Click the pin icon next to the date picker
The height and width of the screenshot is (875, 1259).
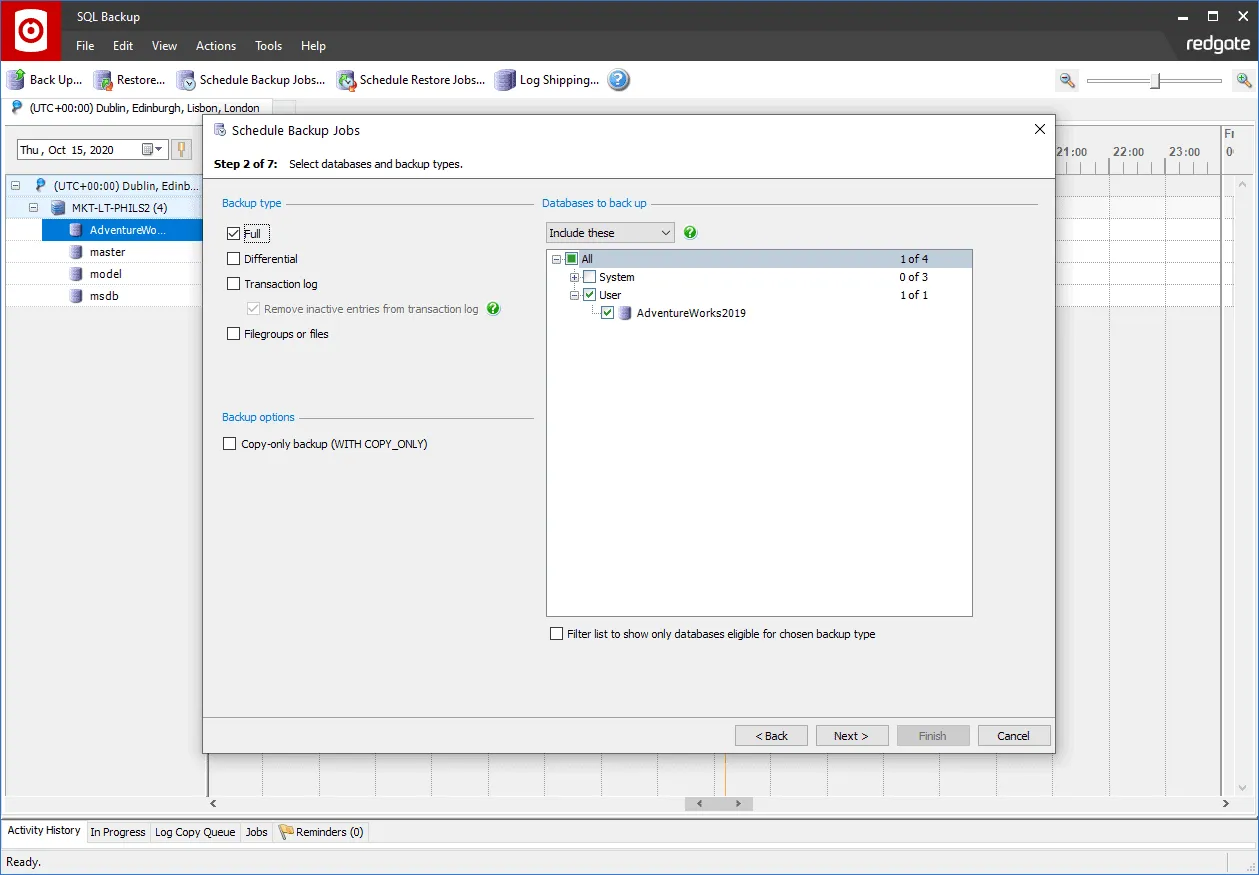(180, 148)
